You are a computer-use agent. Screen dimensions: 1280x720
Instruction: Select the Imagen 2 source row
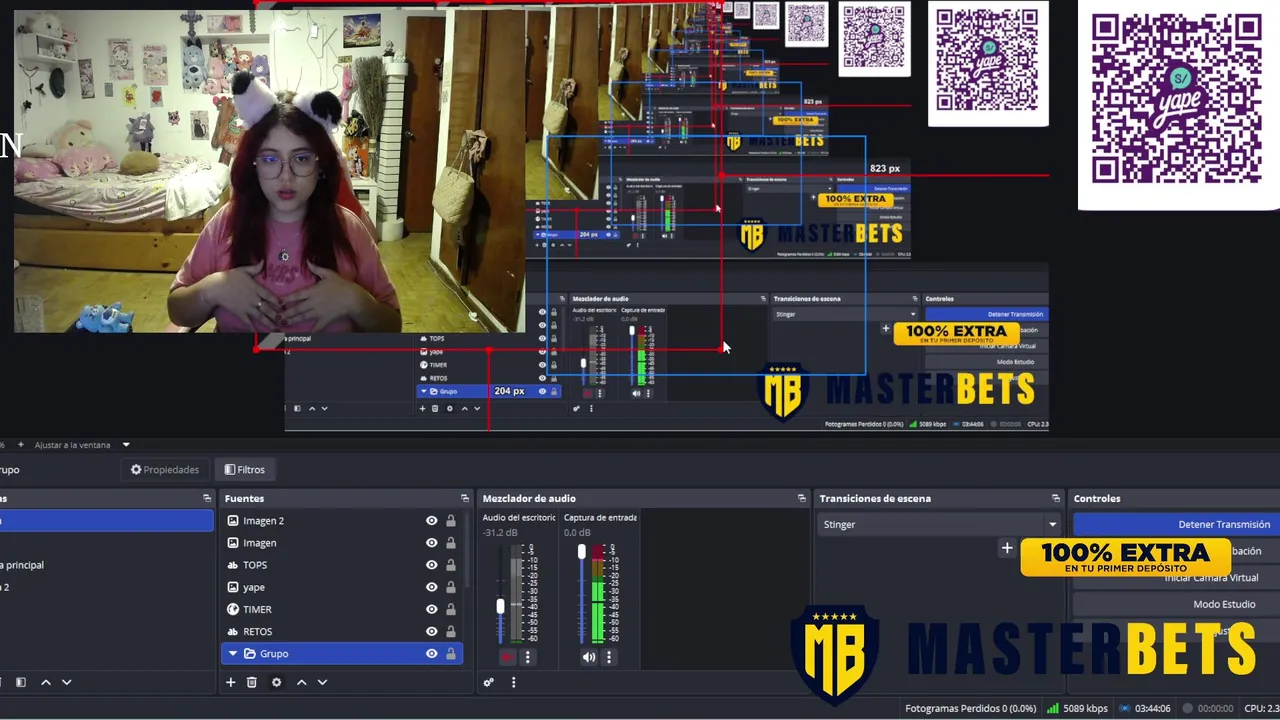[x=342, y=521]
